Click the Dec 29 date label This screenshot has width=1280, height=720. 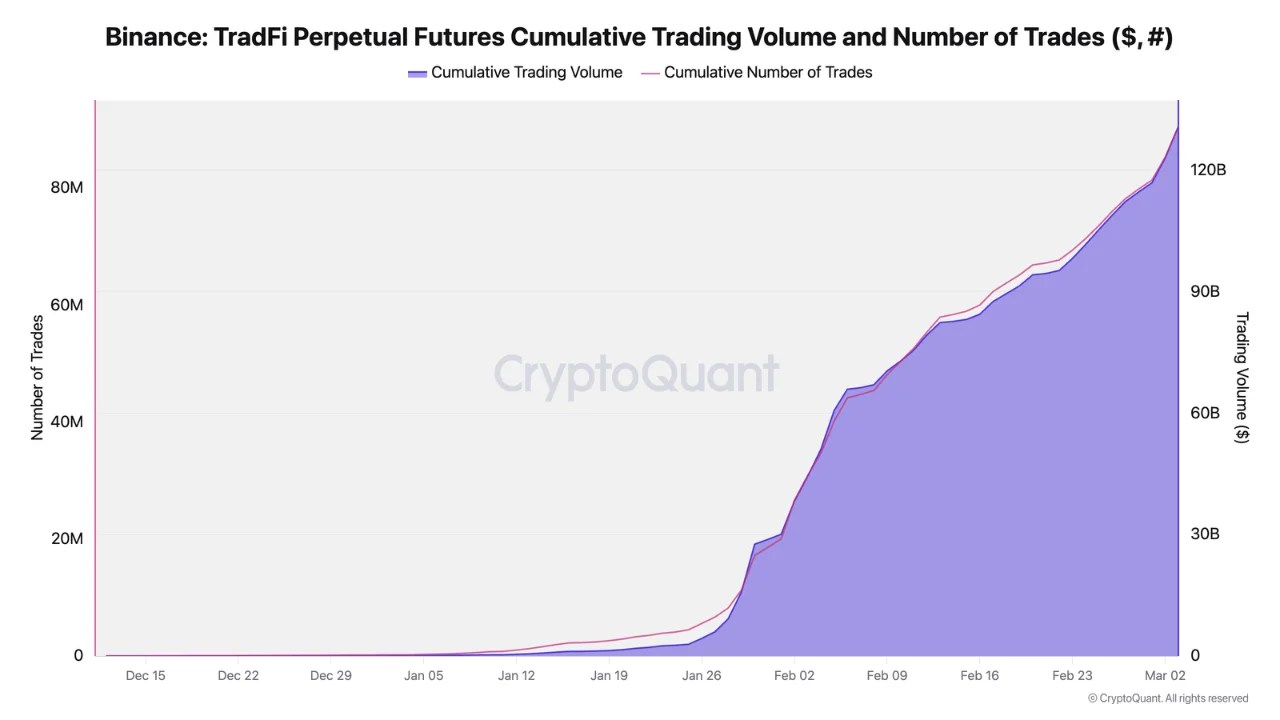(x=331, y=676)
